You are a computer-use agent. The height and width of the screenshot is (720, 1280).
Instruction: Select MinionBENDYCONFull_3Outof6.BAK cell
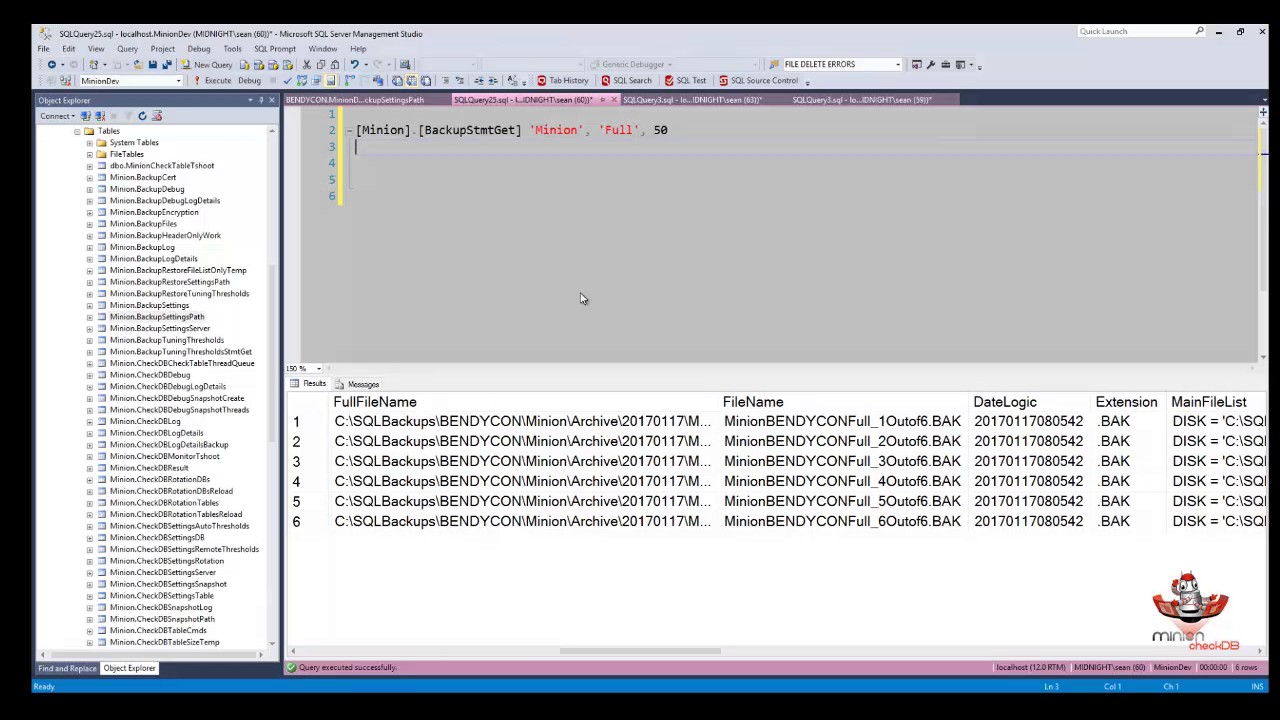[842, 461]
